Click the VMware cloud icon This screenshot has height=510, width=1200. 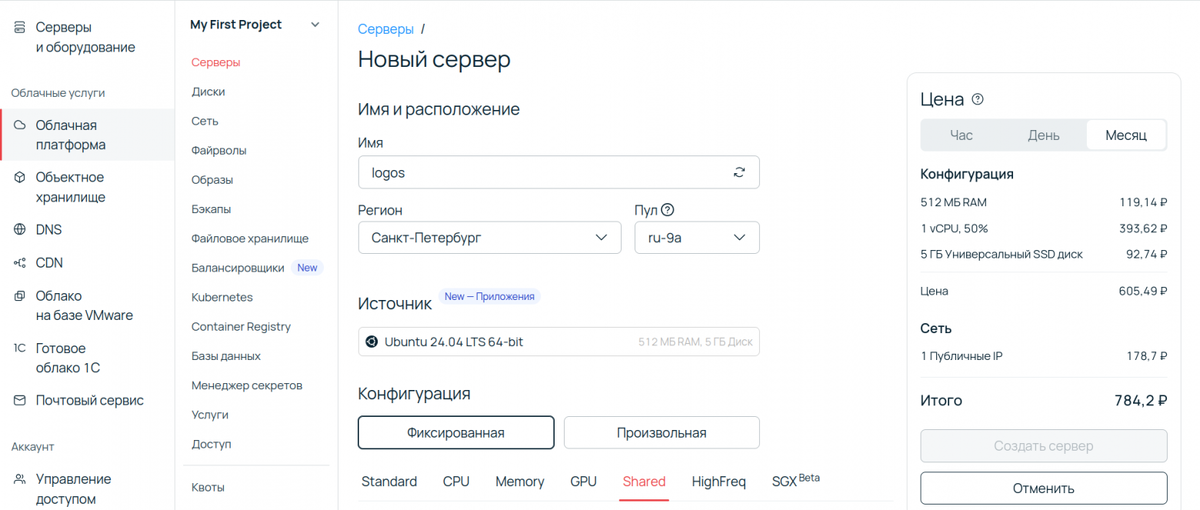point(19,296)
